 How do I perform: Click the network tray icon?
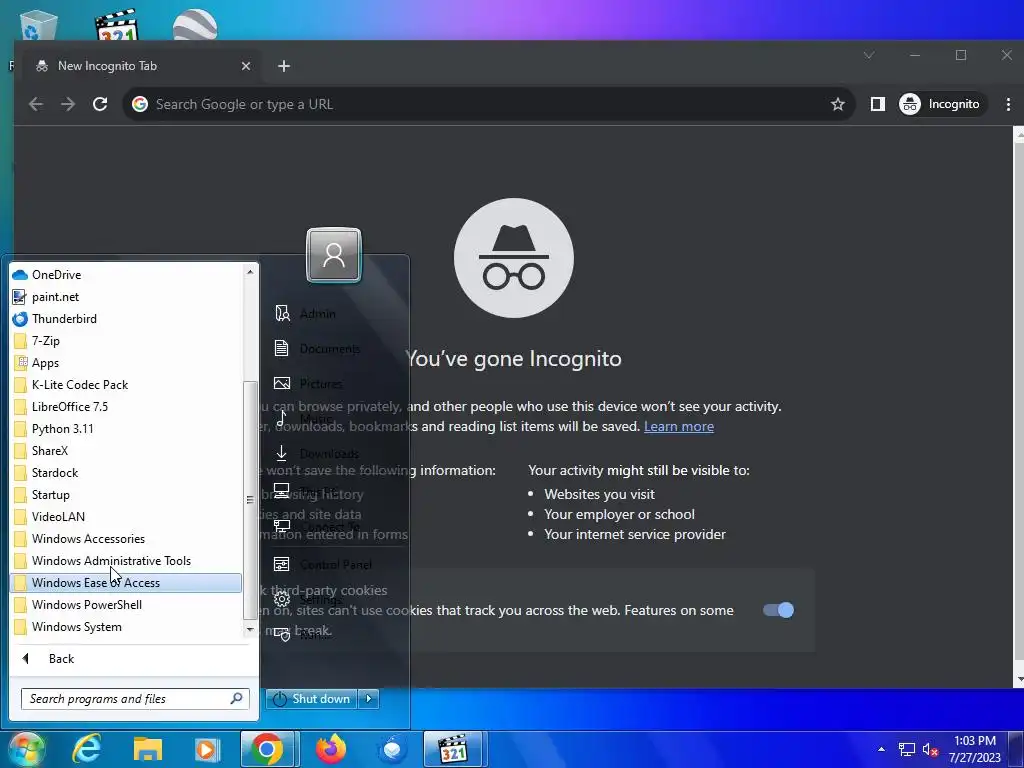click(x=906, y=750)
